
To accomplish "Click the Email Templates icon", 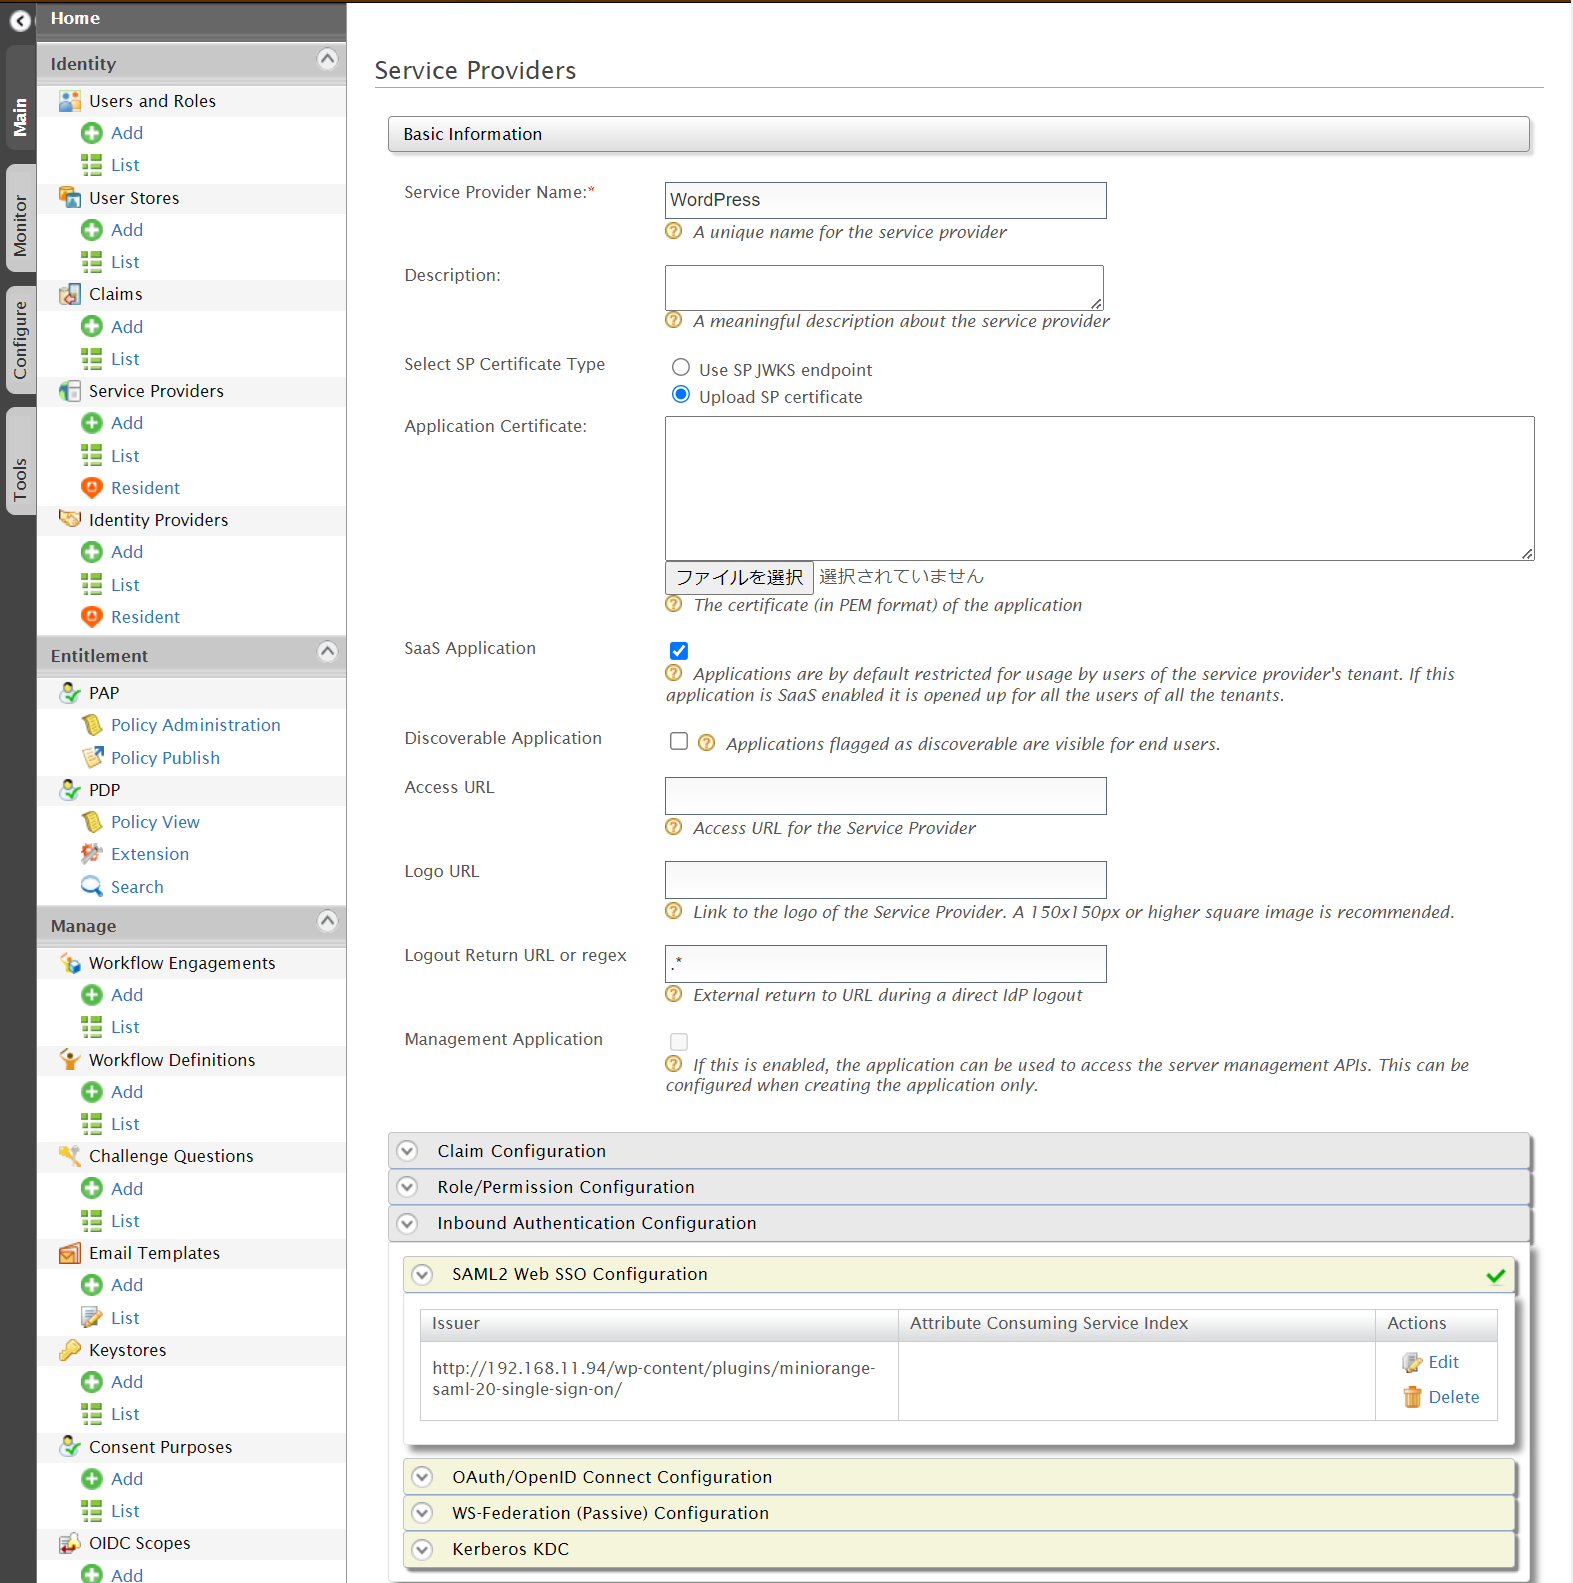I will (70, 1253).
